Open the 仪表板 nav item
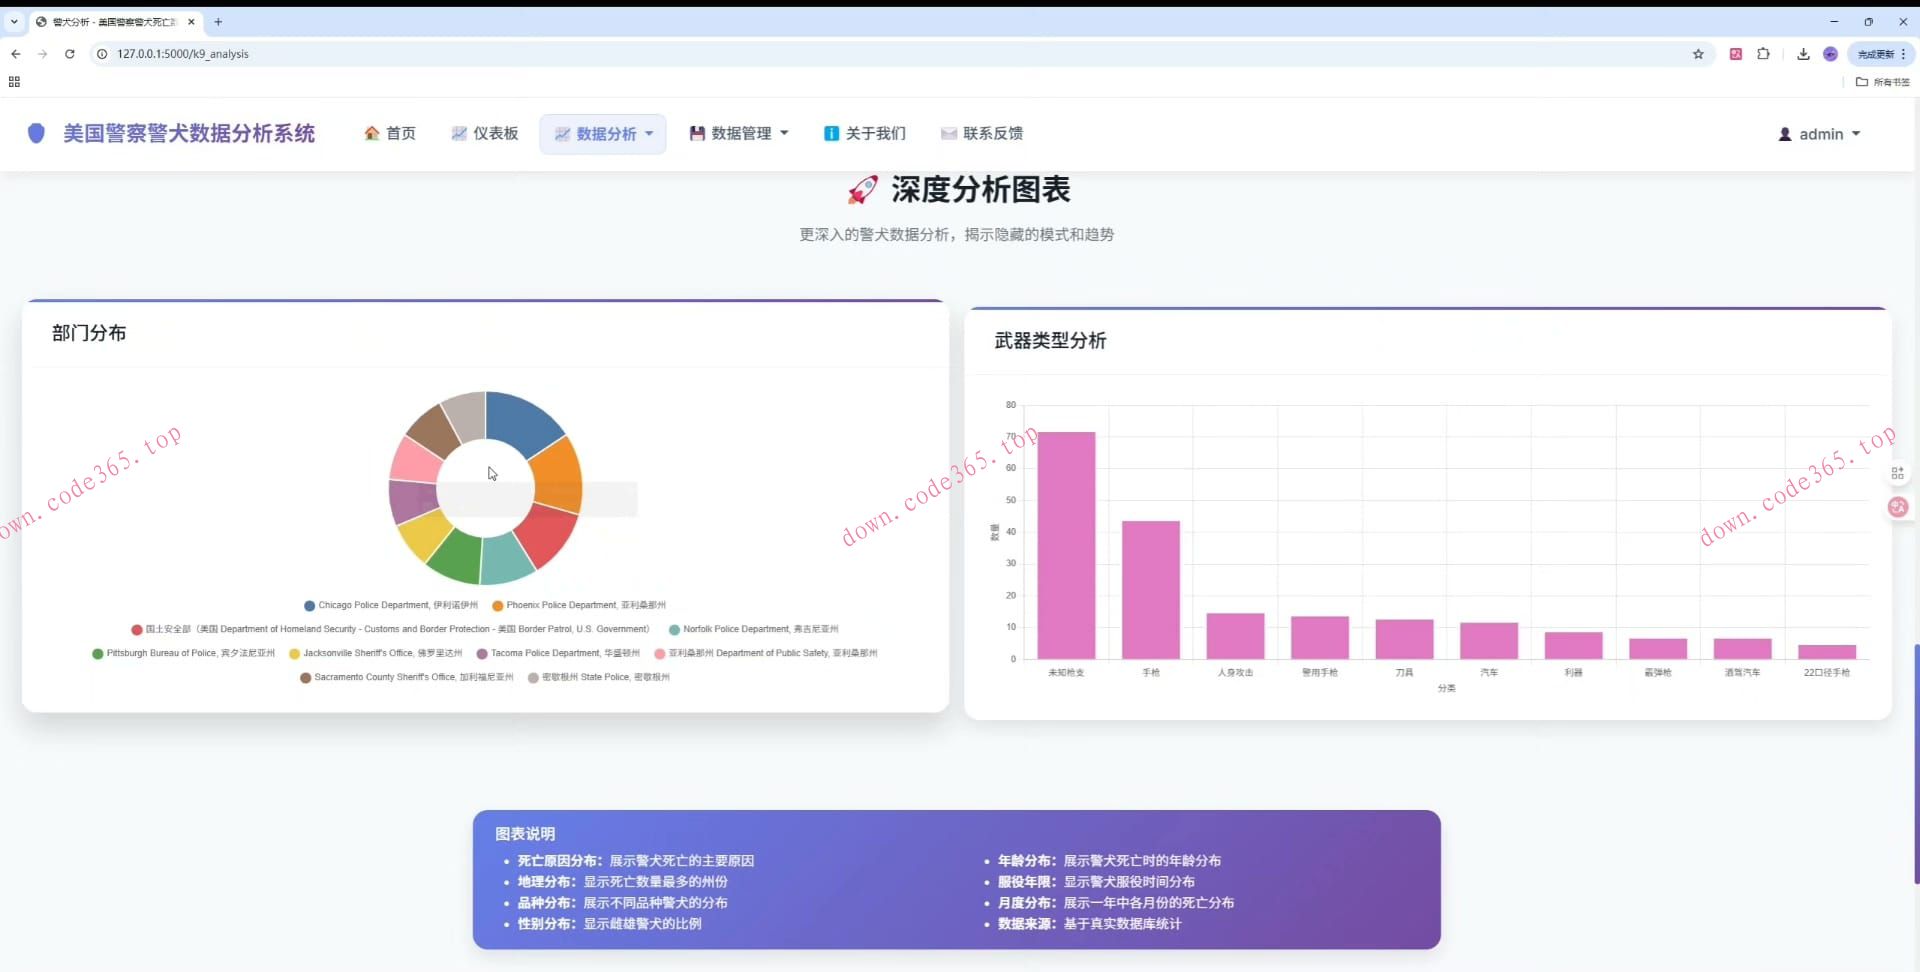The height and width of the screenshot is (972, 1920). pos(485,133)
